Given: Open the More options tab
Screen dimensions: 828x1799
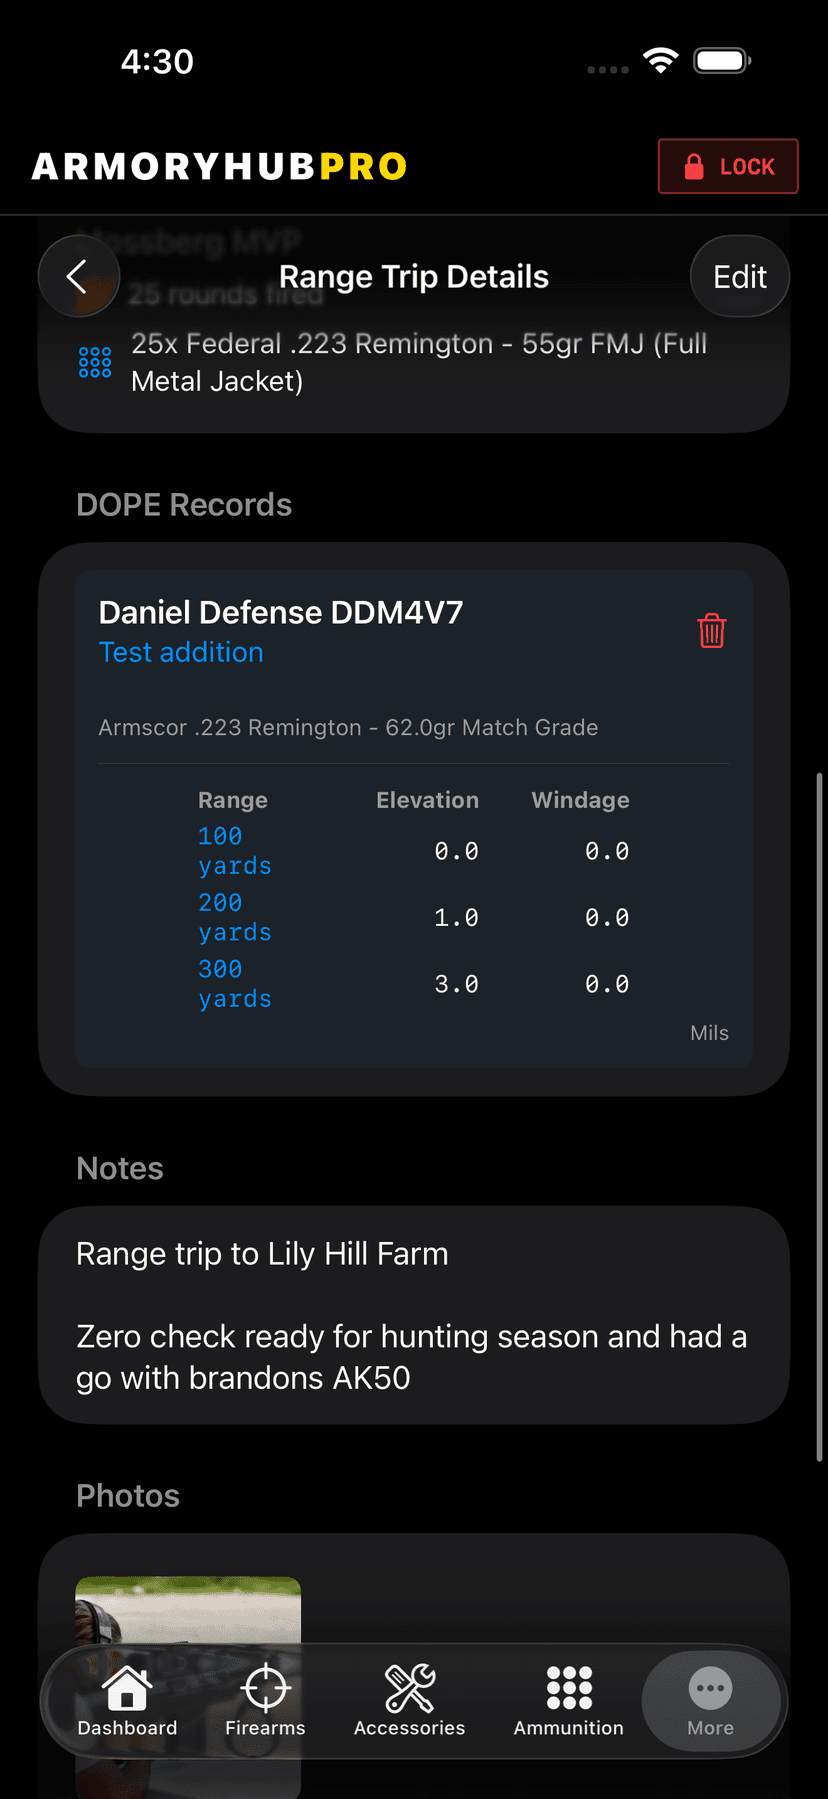Looking at the screenshot, I should 710,1701.
